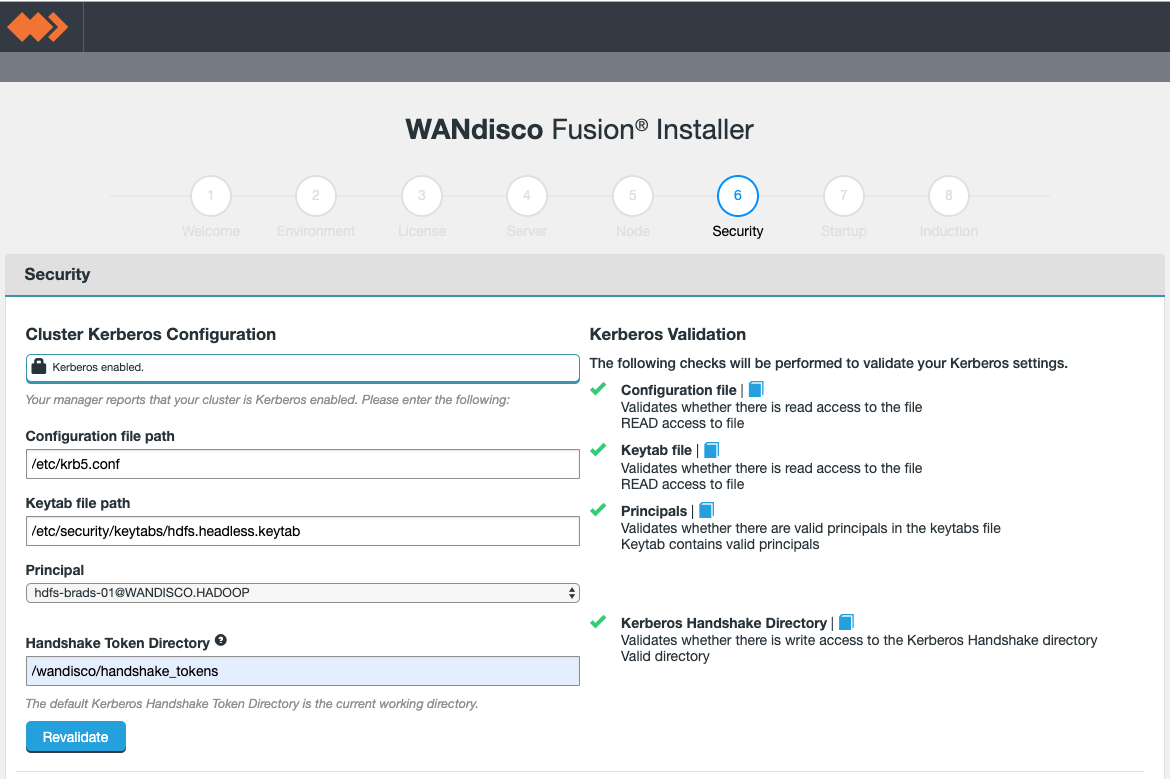
Task: Open Principals documentation book icon
Action: tap(707, 510)
